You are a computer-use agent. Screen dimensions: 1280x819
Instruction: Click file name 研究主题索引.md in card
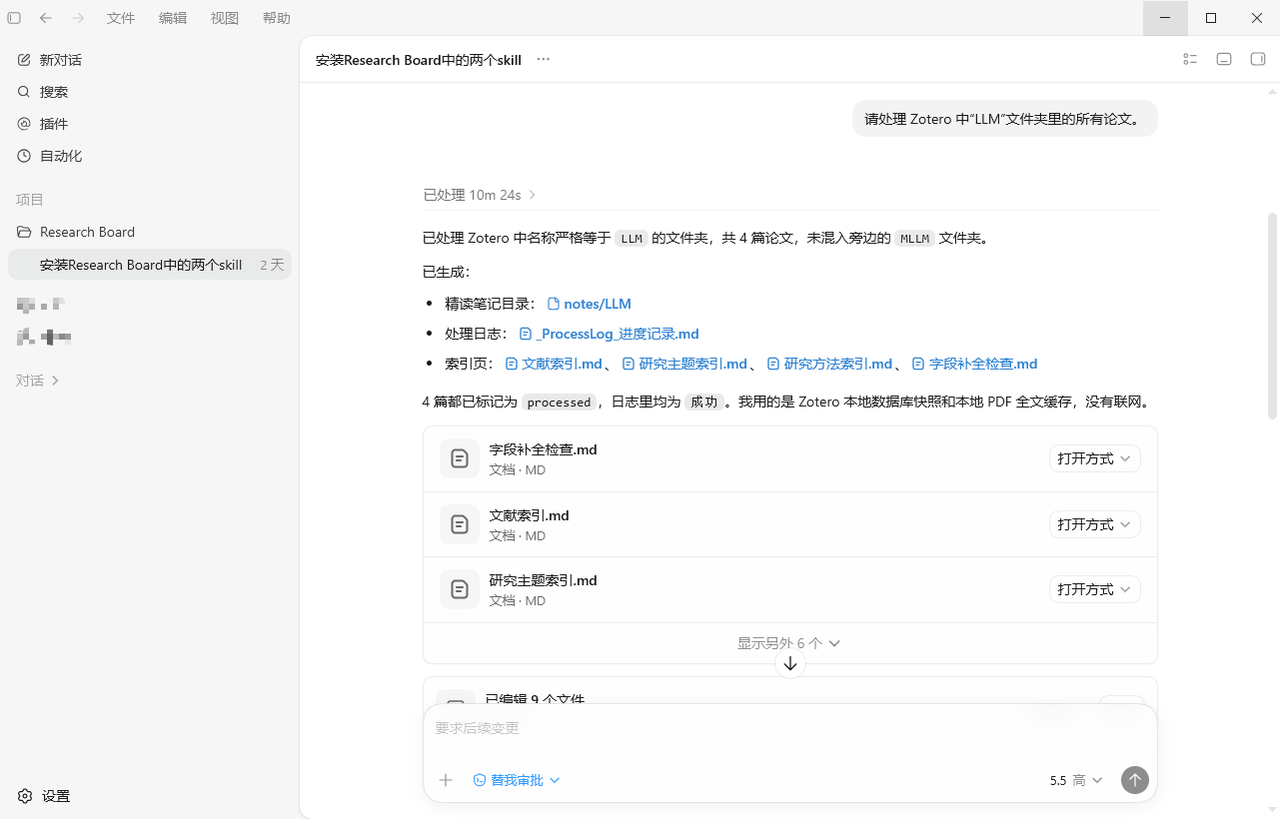pyautogui.click(x=543, y=581)
